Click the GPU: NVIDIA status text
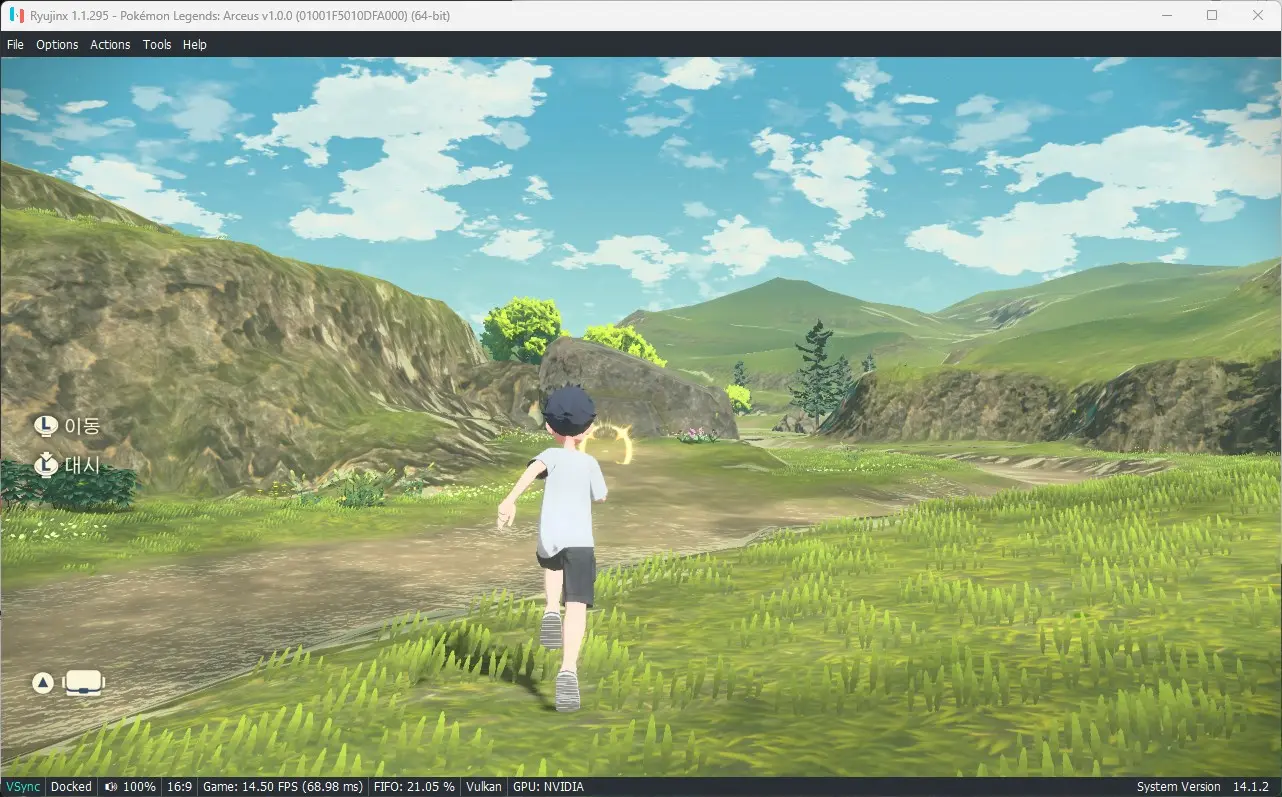The width and height of the screenshot is (1282, 797). pos(548,787)
